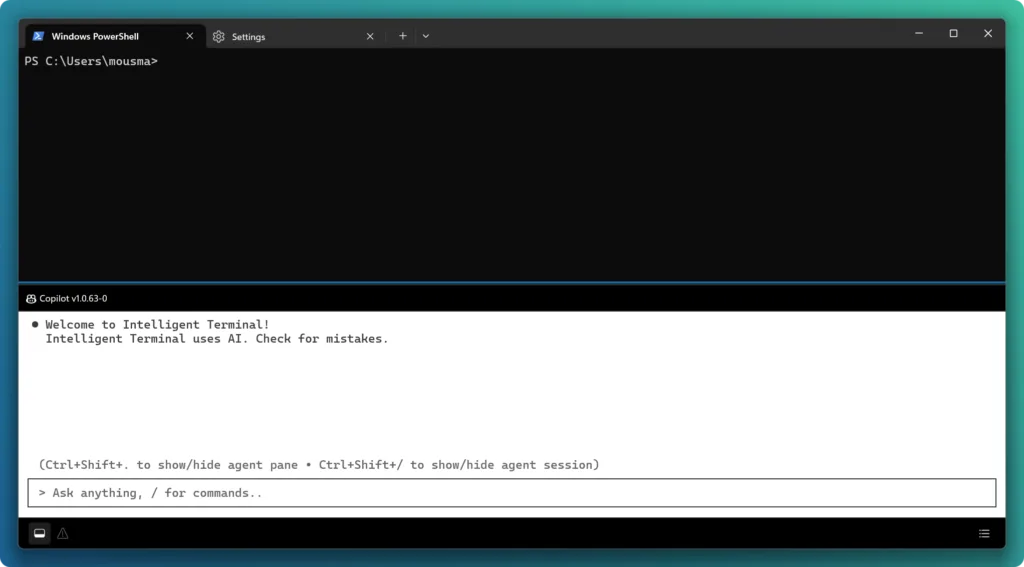This screenshot has height=567, width=1024.
Task: Click the Settings gear icon in tab
Action: (219, 37)
